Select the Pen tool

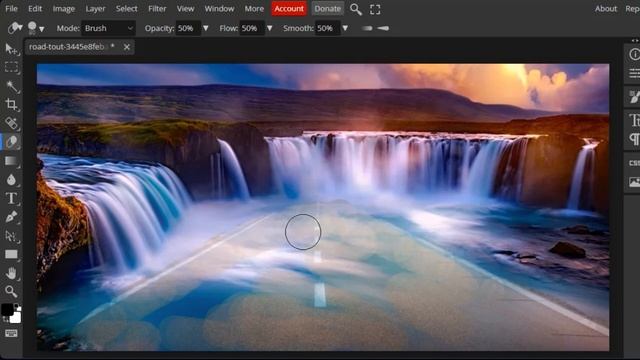tap(11, 217)
